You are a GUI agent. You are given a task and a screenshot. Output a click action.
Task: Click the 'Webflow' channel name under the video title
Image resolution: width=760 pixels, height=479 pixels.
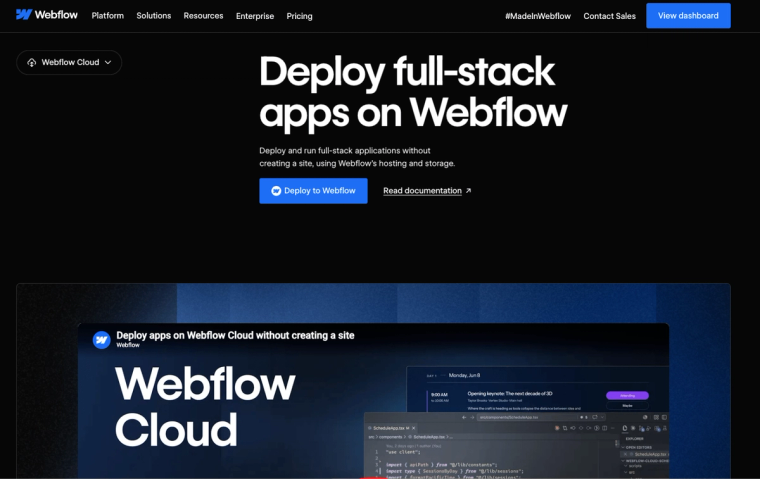coord(128,345)
